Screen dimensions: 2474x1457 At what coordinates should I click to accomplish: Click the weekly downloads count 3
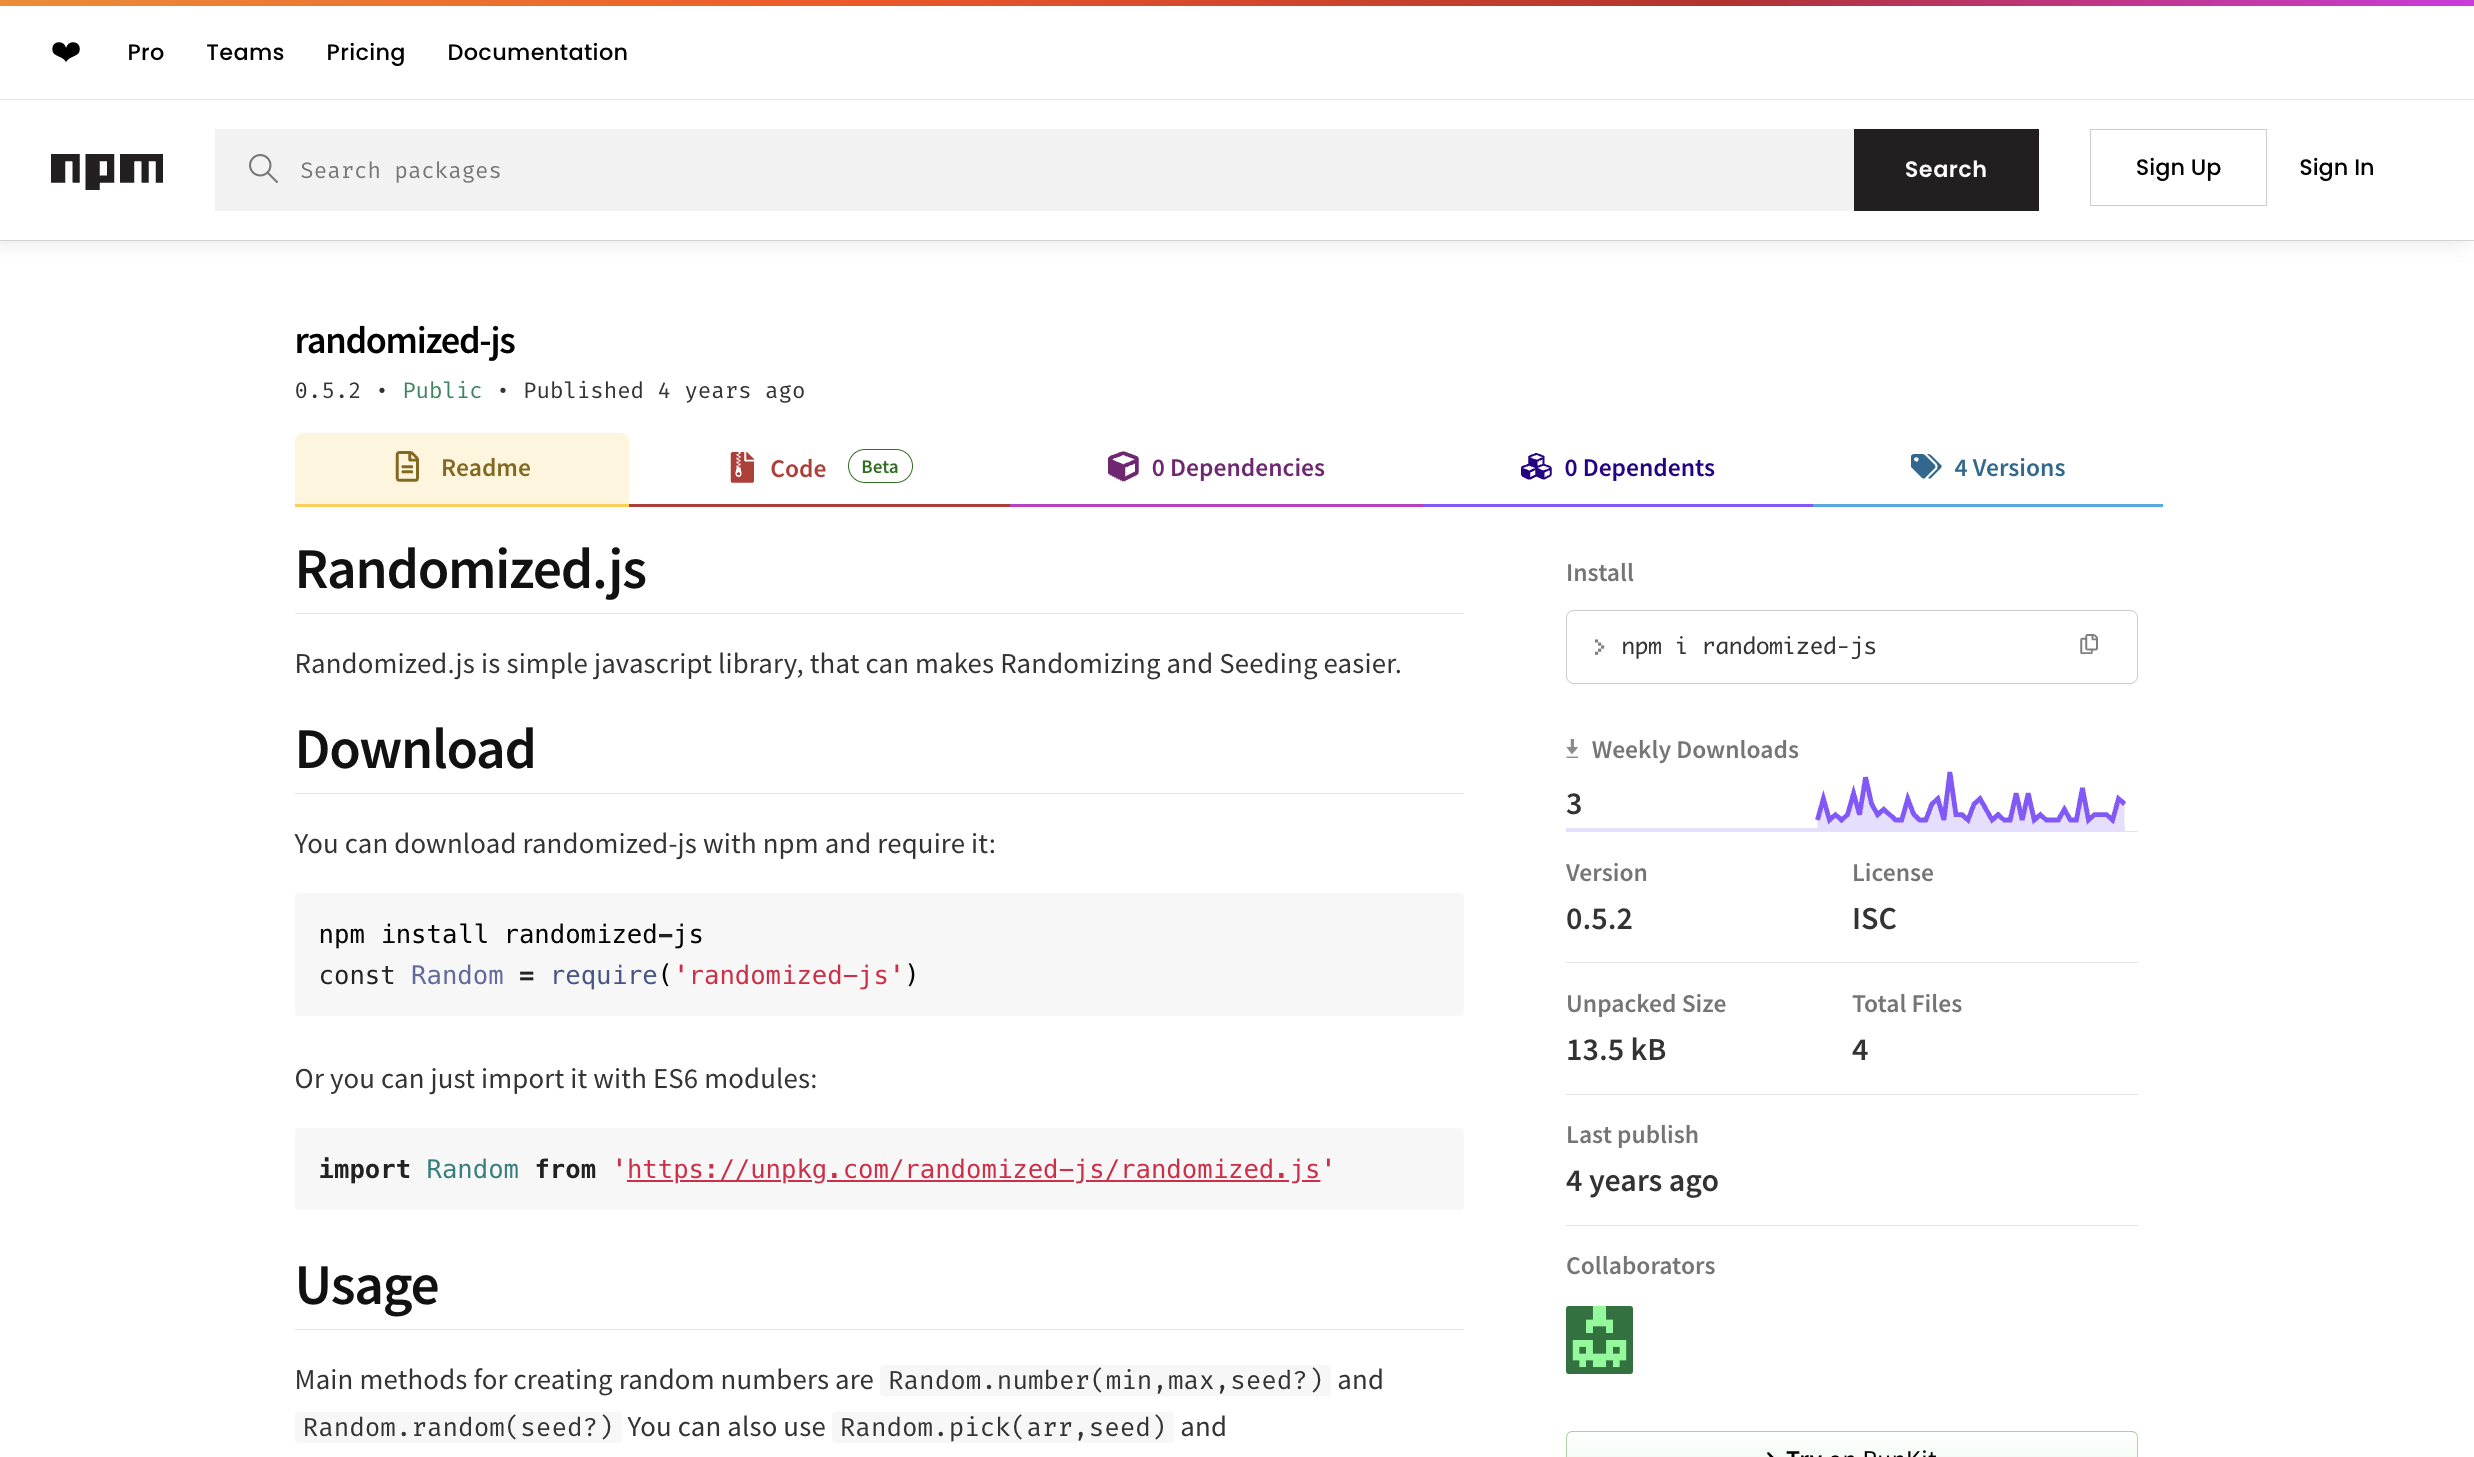[1574, 803]
